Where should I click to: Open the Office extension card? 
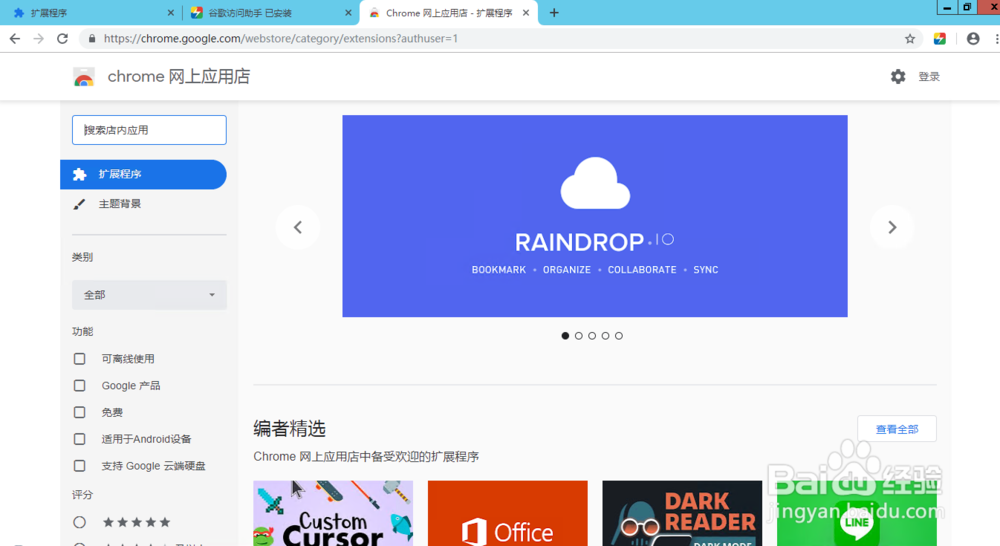[508, 513]
